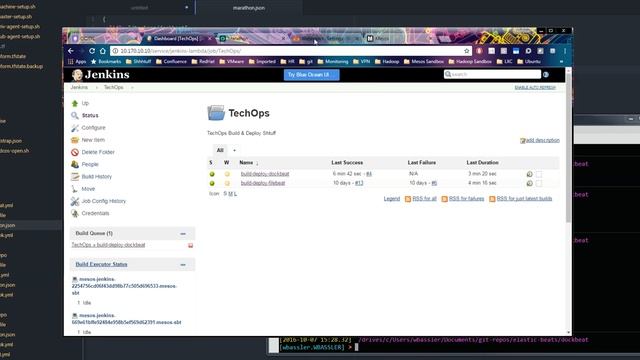This screenshot has height=360, width=640.
Task: Open the Confluence bookmarks folder
Action: click(171, 62)
